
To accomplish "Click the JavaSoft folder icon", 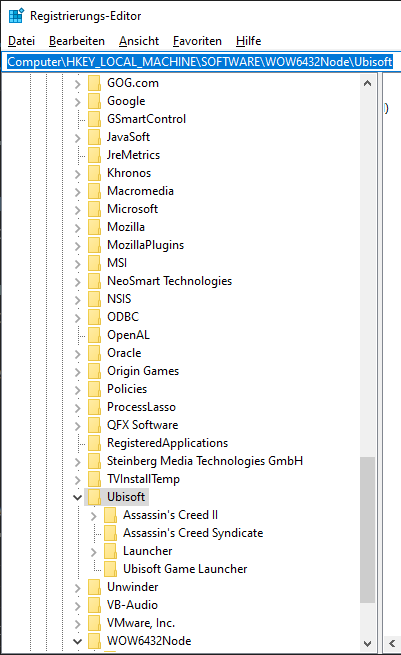I will [94, 137].
